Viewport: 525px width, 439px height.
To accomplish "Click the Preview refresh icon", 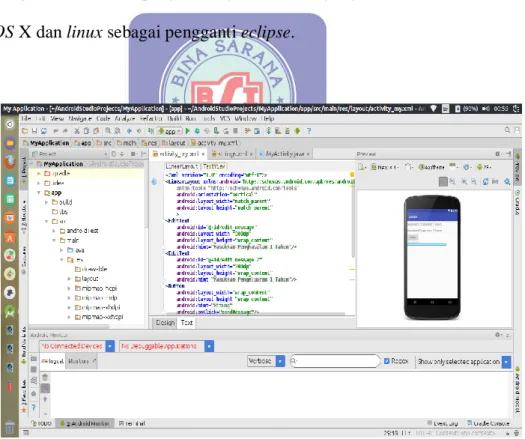I will pyautogui.click(x=485, y=181).
